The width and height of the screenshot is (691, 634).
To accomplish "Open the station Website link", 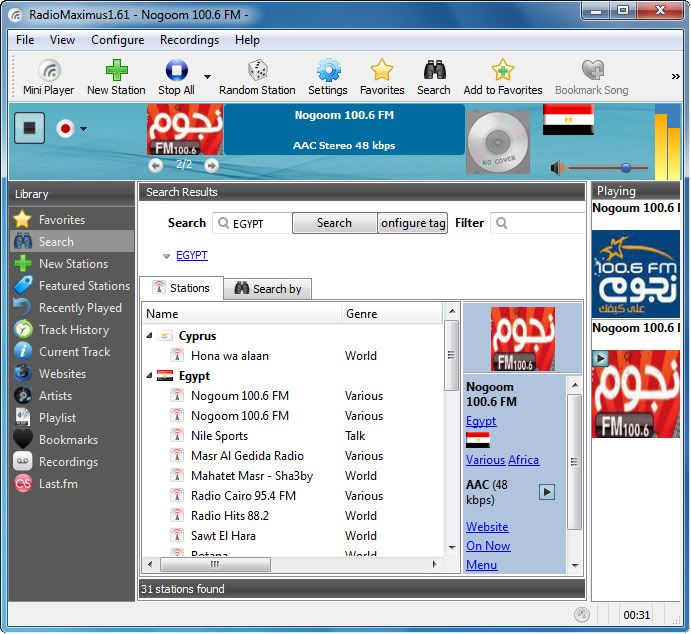I will (487, 526).
